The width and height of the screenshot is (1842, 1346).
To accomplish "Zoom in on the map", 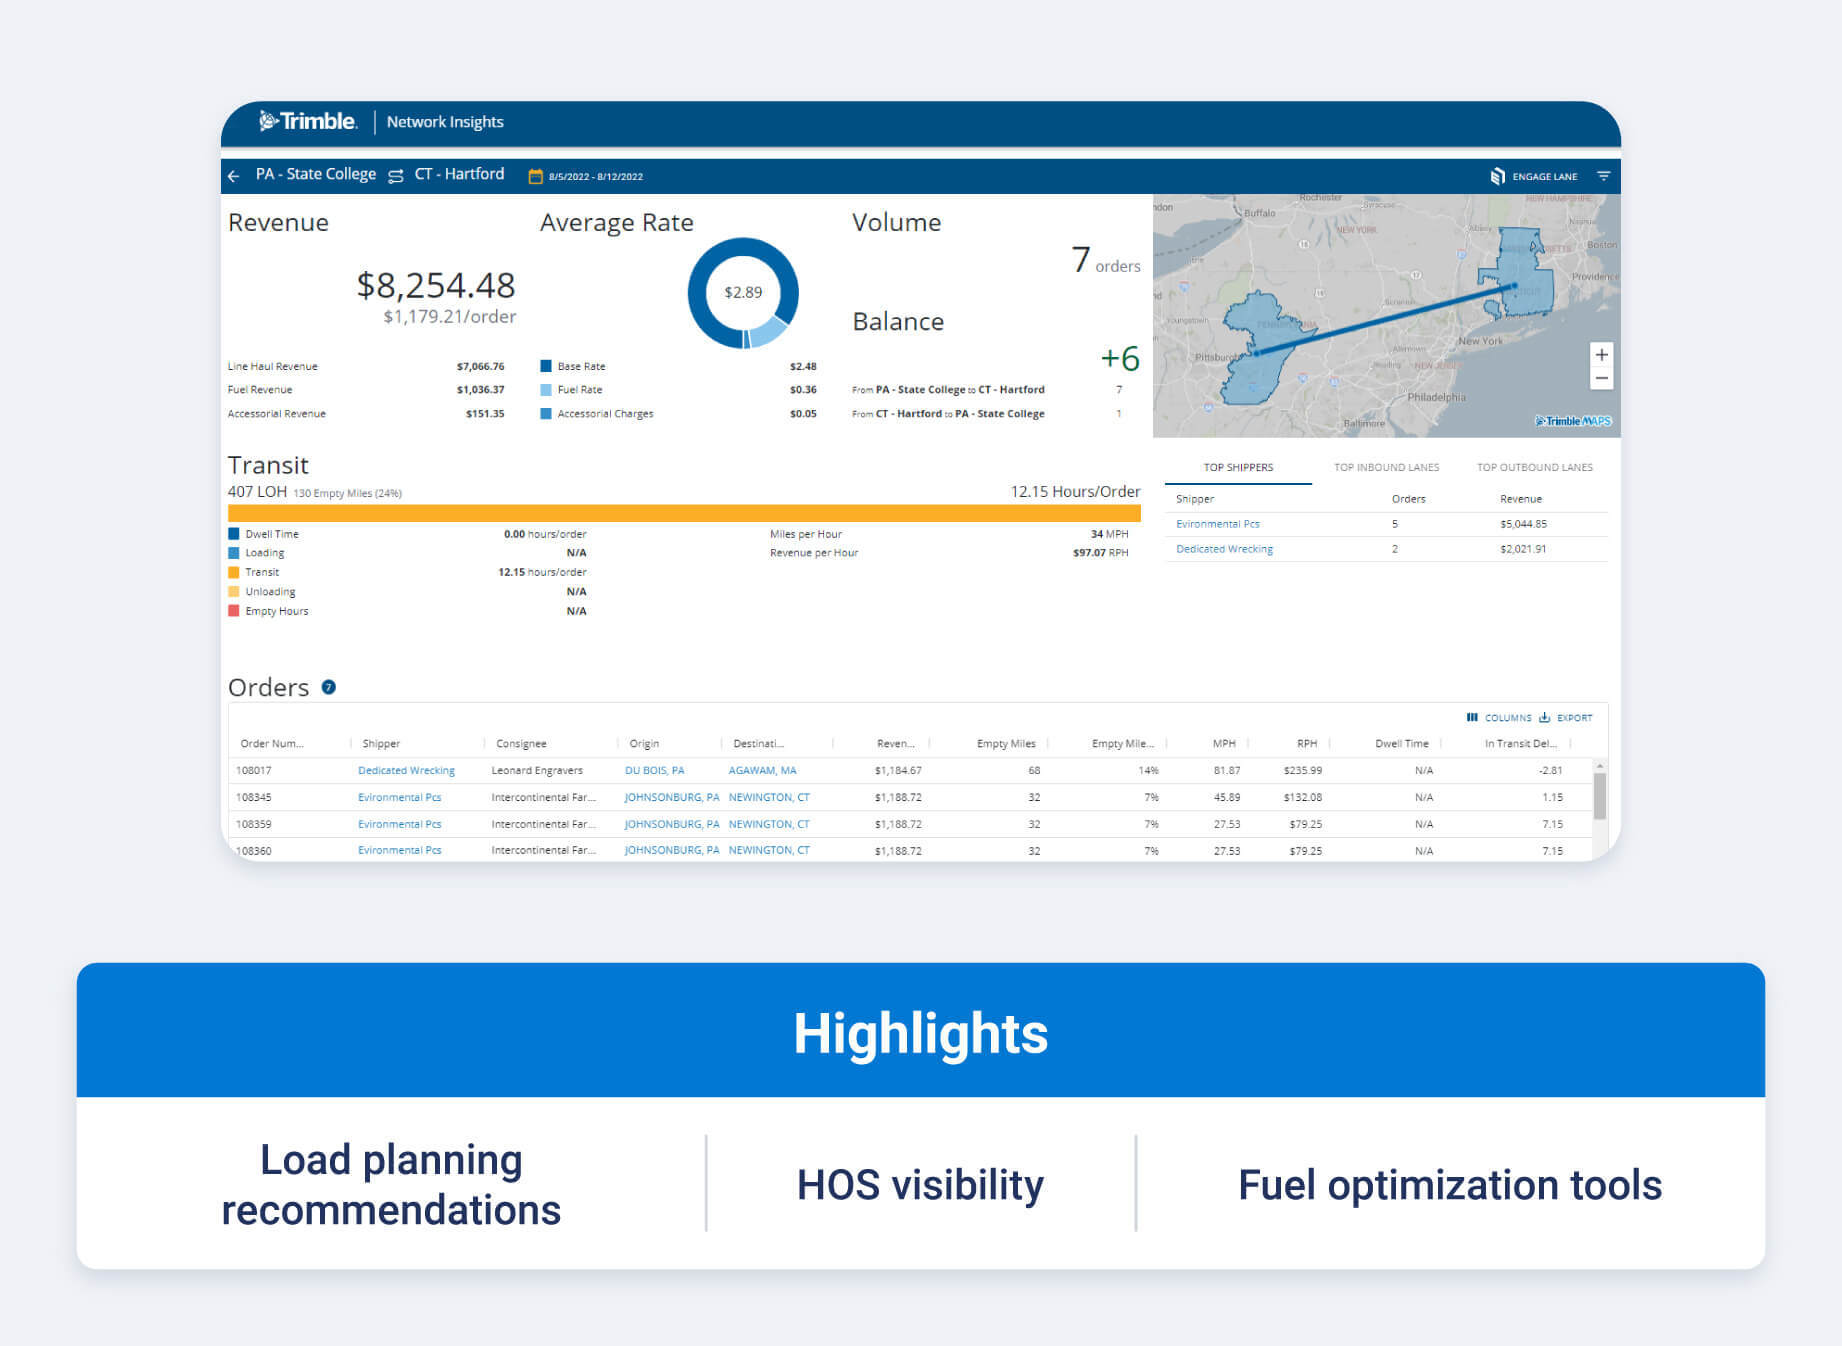I will point(1601,355).
